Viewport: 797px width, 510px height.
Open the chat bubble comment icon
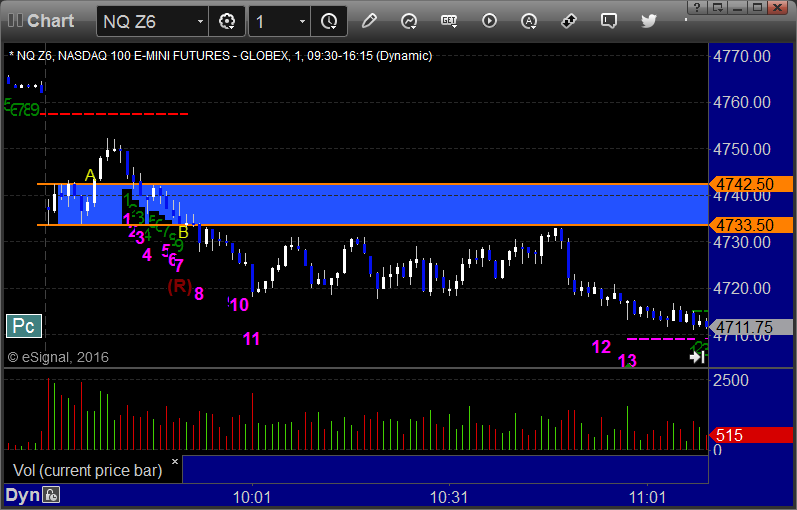tap(608, 21)
